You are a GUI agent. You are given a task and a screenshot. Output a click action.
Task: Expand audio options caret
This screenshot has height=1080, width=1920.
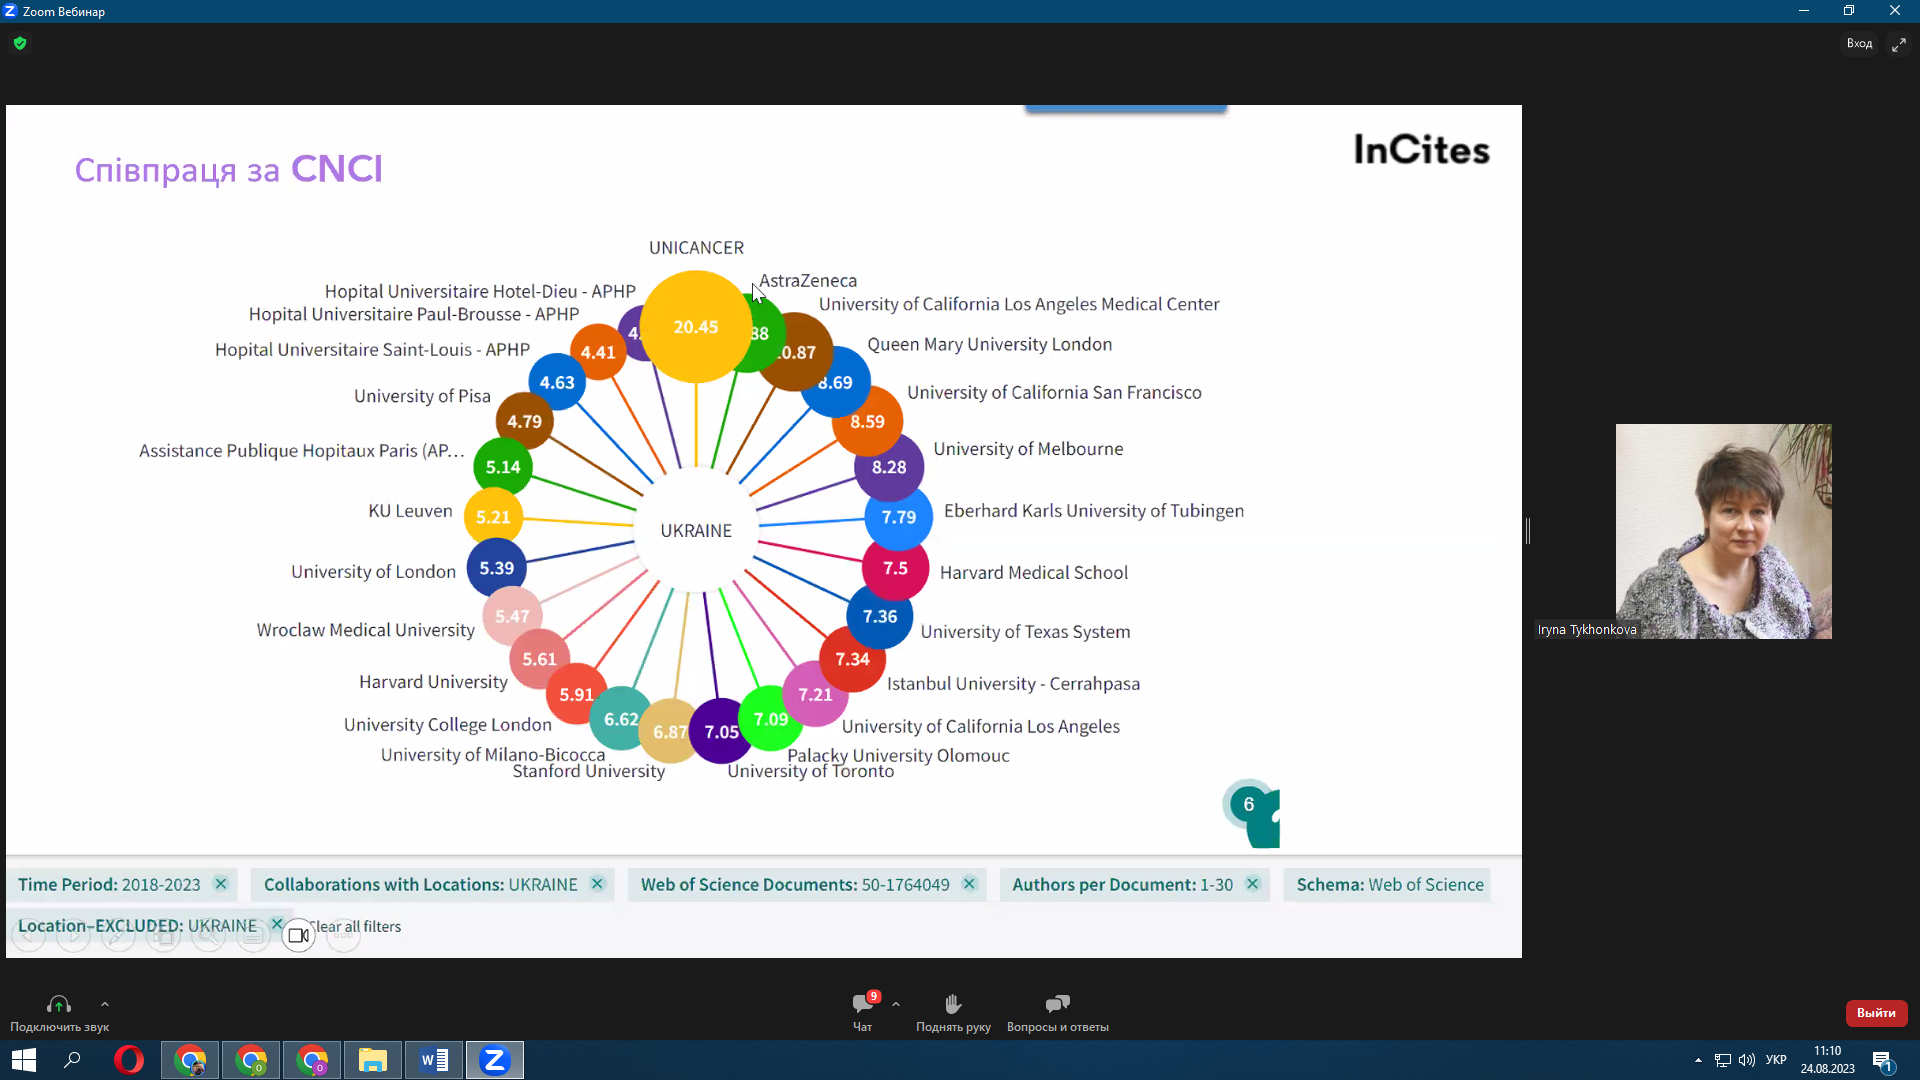pyautogui.click(x=105, y=1004)
